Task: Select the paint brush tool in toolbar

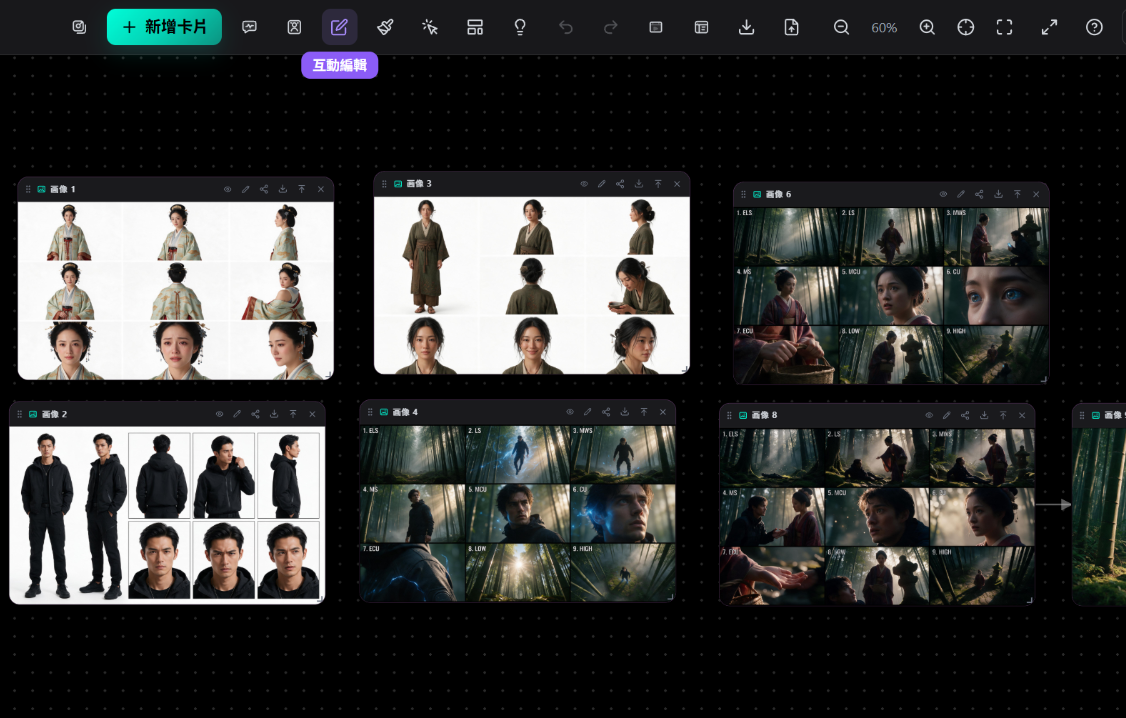Action: point(385,27)
